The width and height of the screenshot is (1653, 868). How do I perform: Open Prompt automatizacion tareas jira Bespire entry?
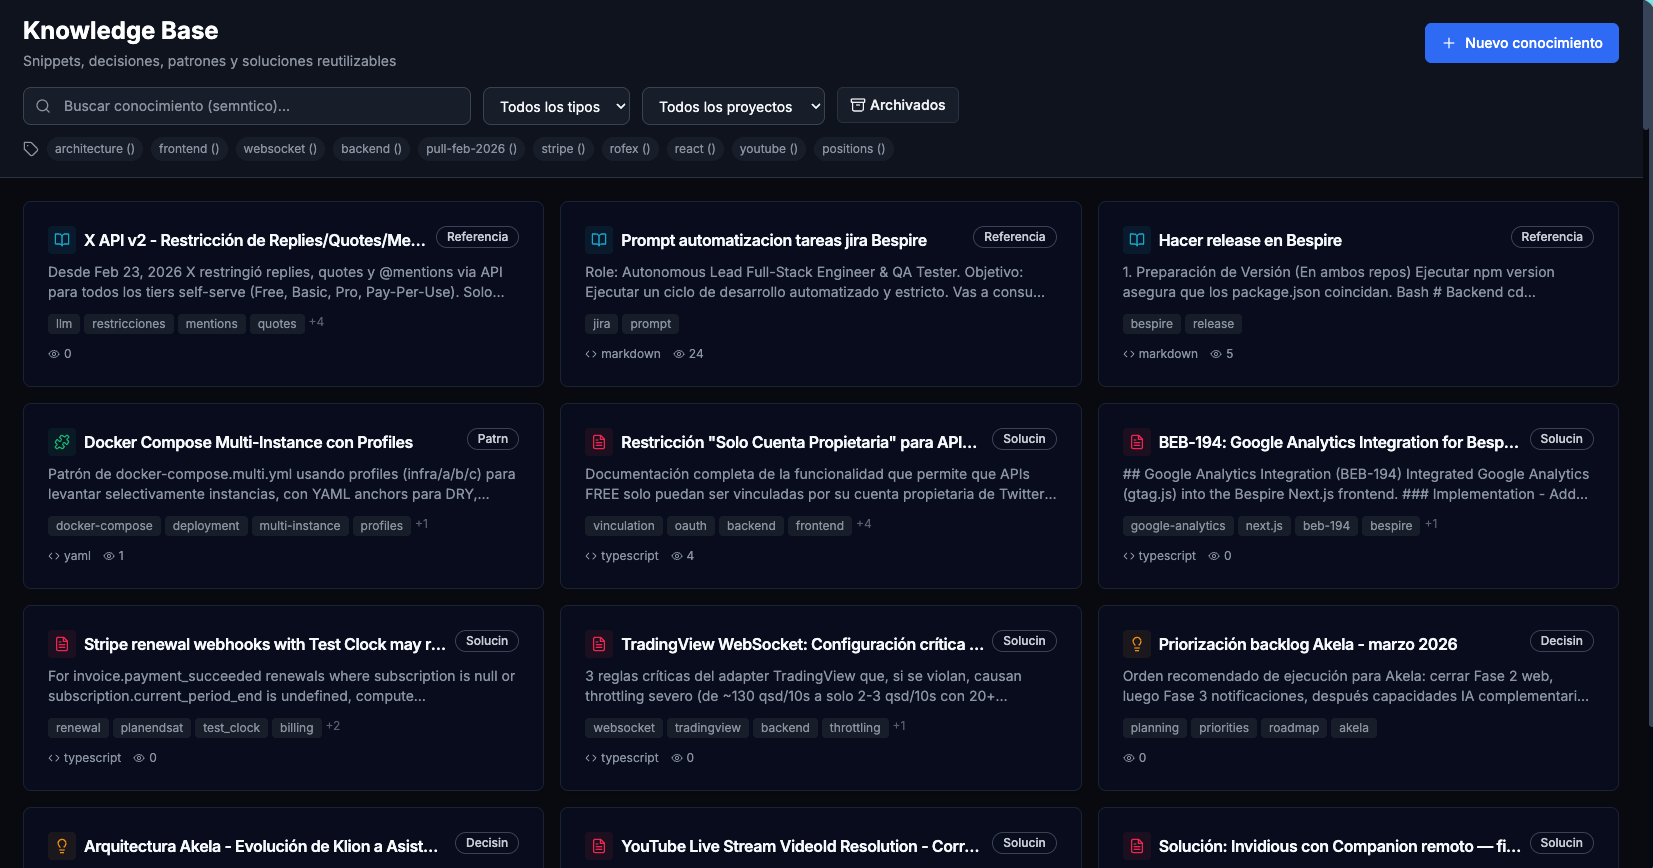click(820, 294)
